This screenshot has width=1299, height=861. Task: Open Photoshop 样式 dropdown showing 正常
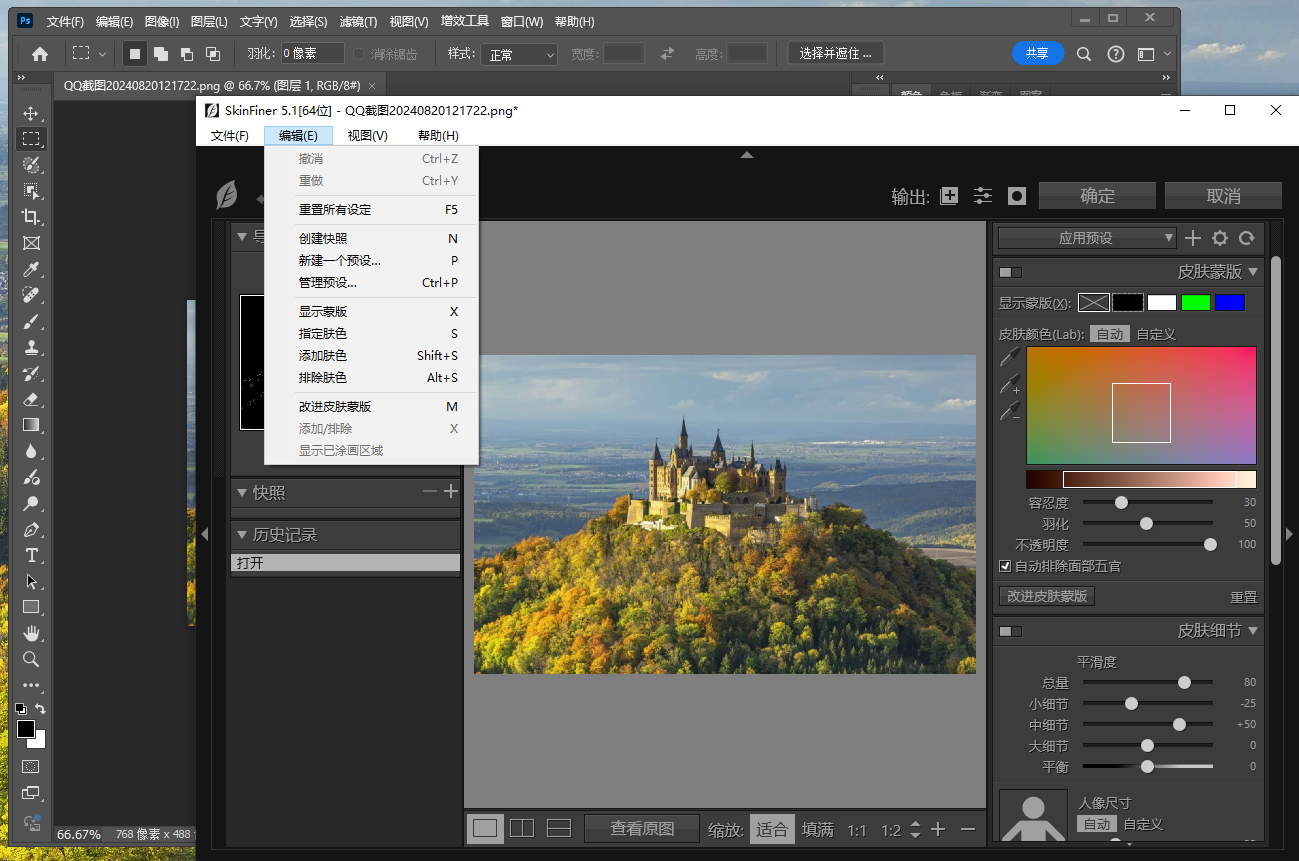click(x=519, y=54)
